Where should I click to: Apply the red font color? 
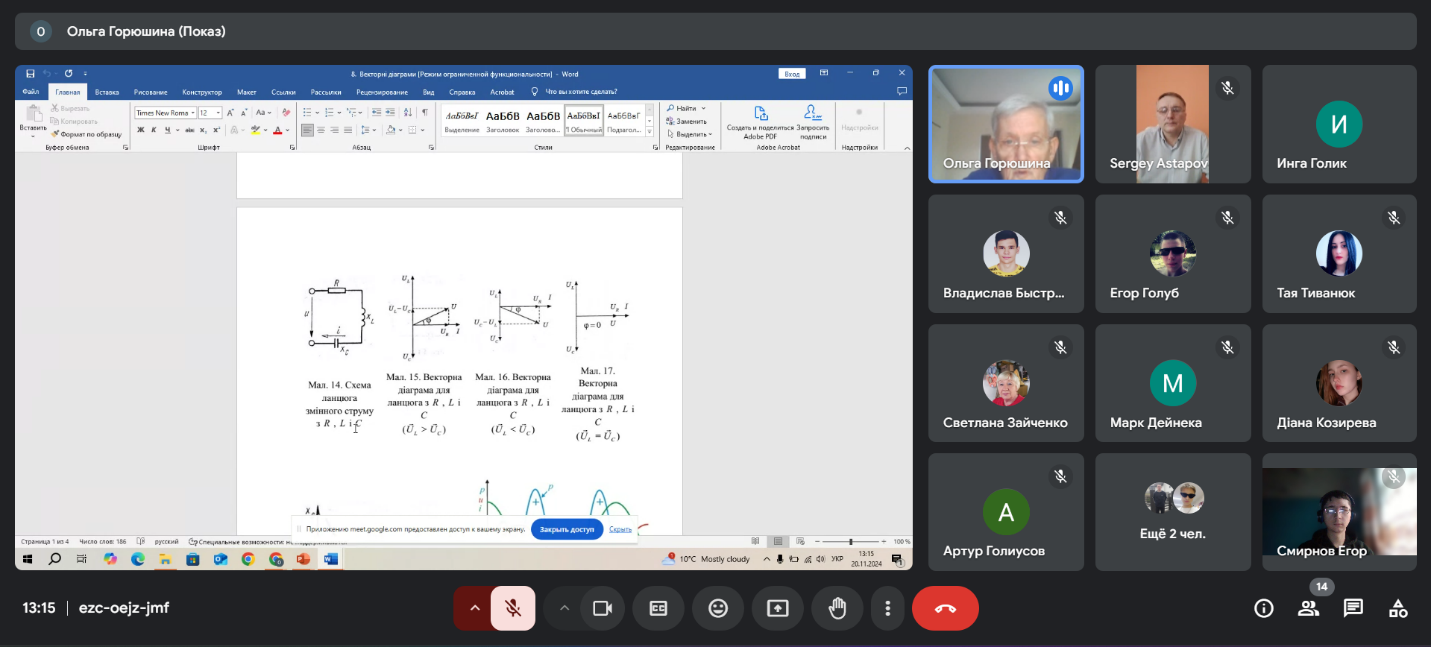278,130
